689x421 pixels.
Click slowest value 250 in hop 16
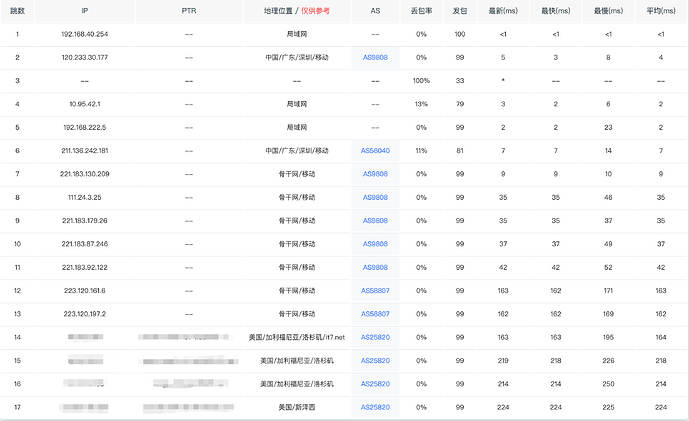tap(608, 384)
